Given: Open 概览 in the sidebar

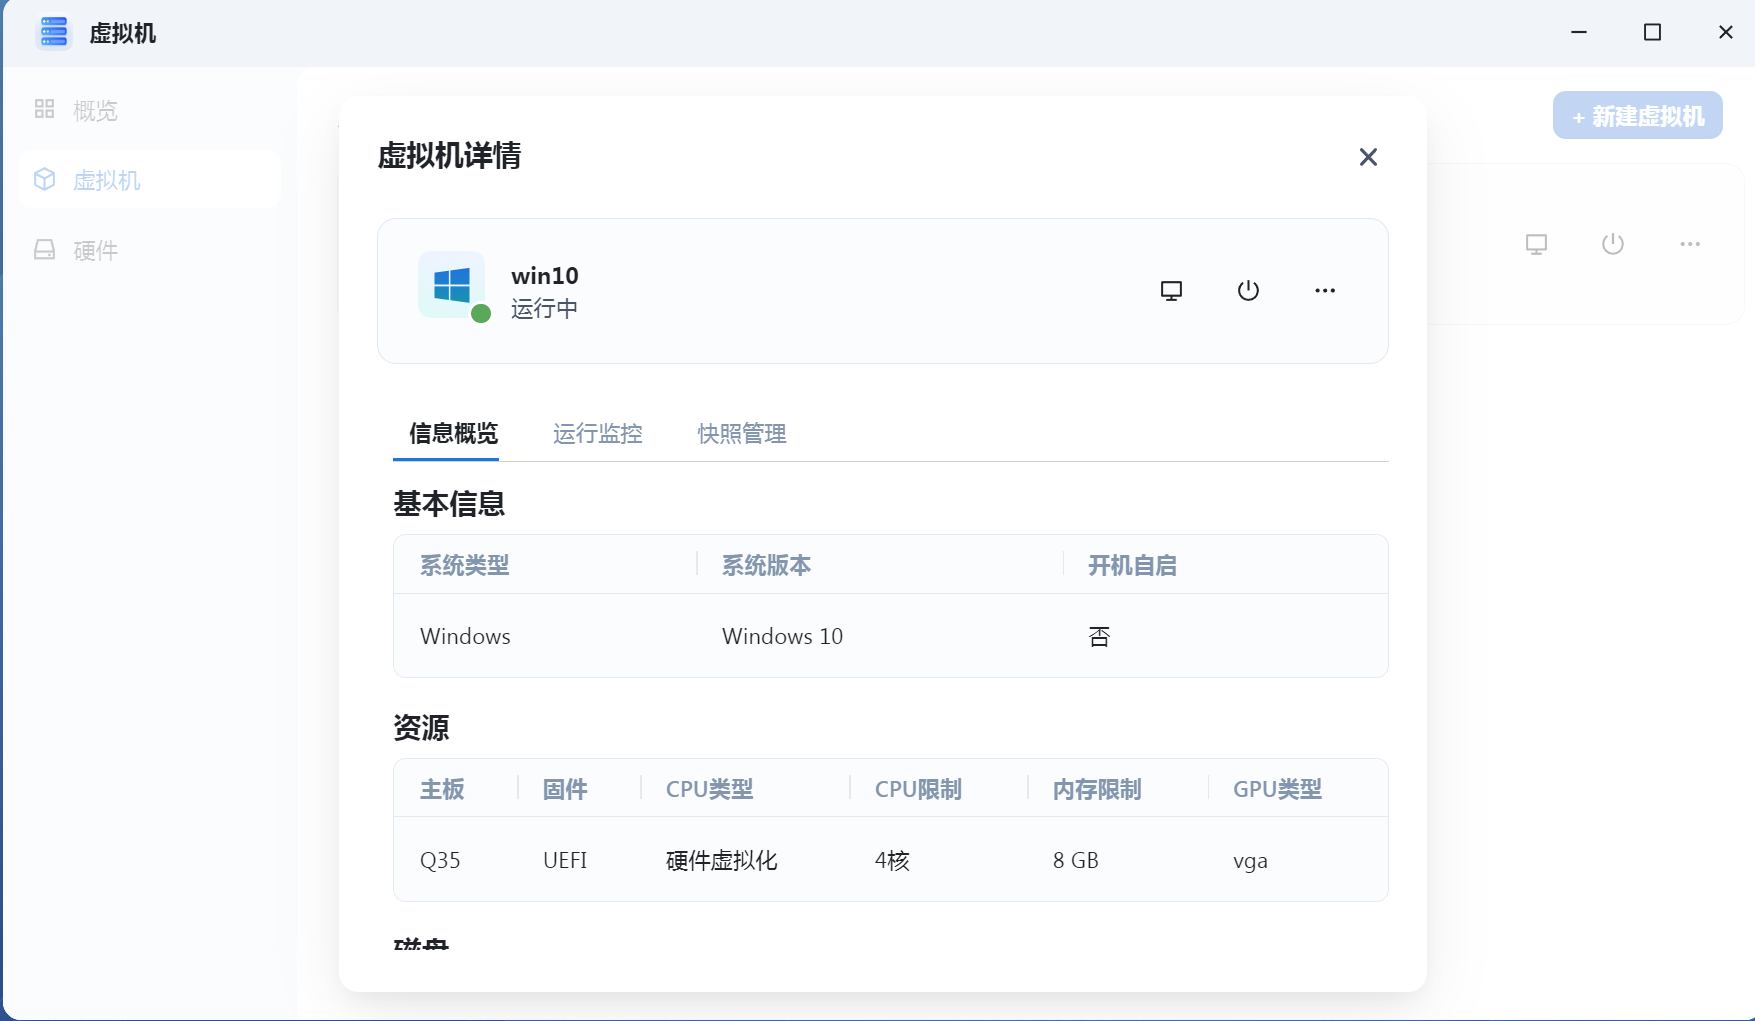Looking at the screenshot, I should point(149,110).
